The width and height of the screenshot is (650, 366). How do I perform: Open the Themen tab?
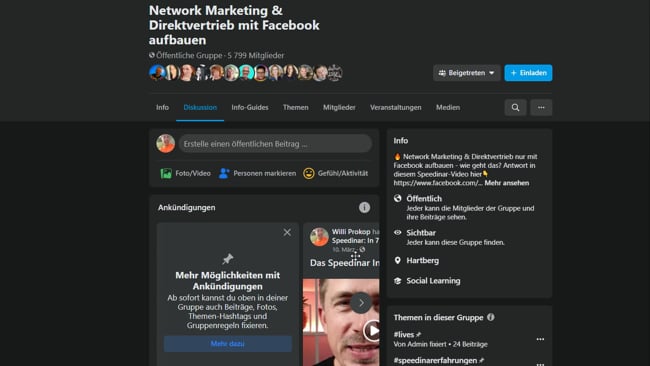(x=296, y=107)
